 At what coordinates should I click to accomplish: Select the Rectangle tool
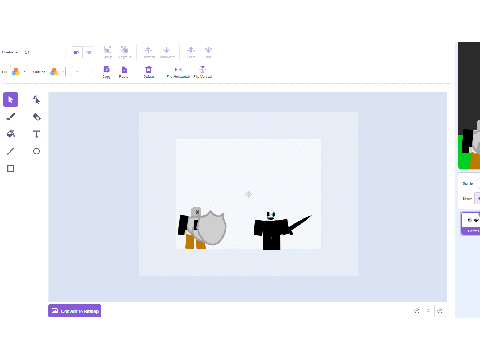point(10,169)
